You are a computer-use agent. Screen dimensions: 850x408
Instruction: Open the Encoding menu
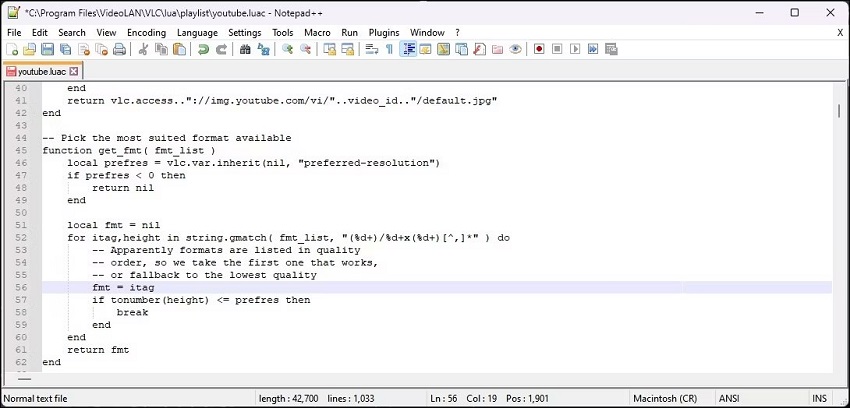tap(146, 33)
